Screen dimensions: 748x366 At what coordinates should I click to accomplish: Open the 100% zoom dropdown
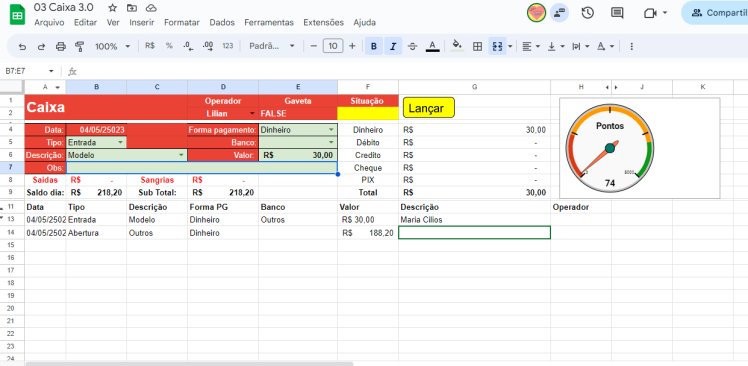click(x=112, y=46)
